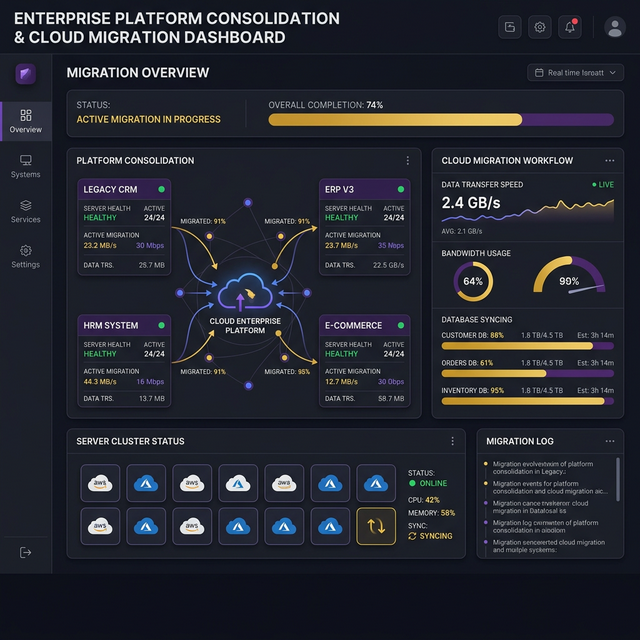Click the purple app logo in the sidebar
The width and height of the screenshot is (640, 640).
25,74
